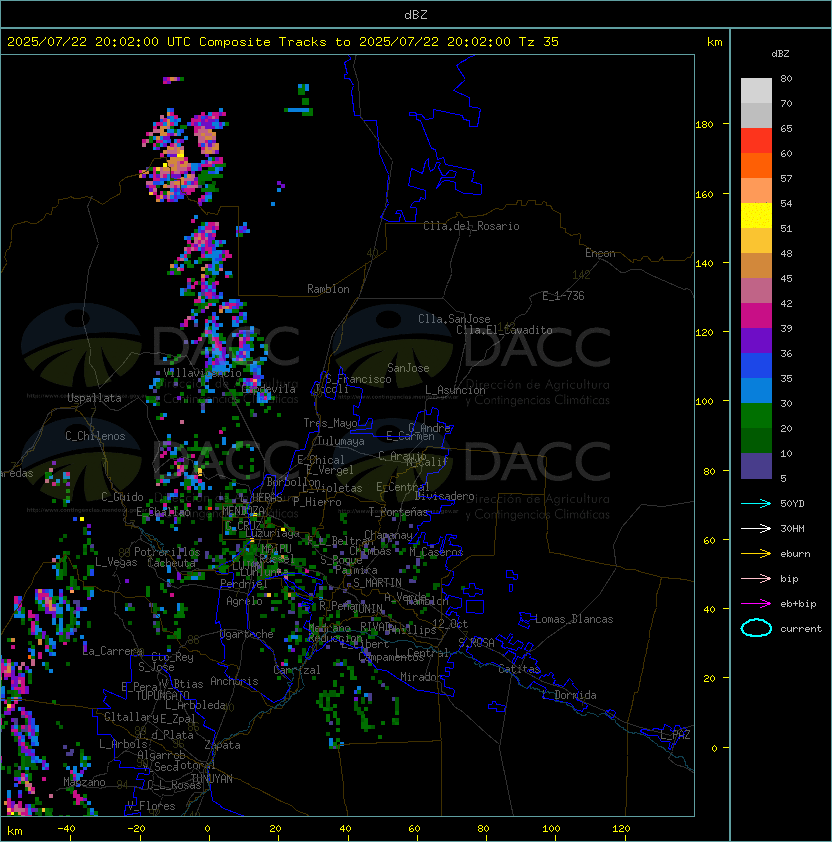Image resolution: width=832 pixels, height=842 pixels.
Task: Click the '50YD' legend label
Action: 792,504
